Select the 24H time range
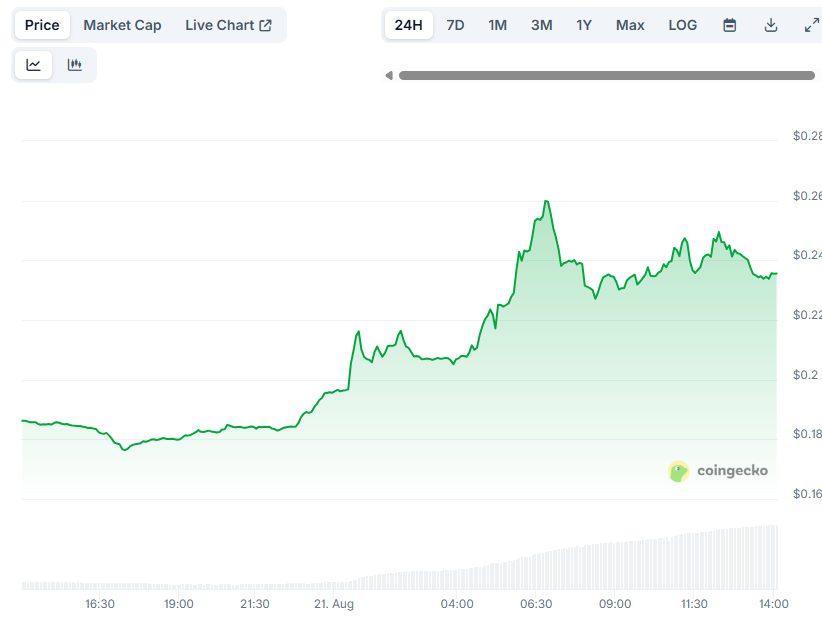822x618 pixels. tap(408, 25)
